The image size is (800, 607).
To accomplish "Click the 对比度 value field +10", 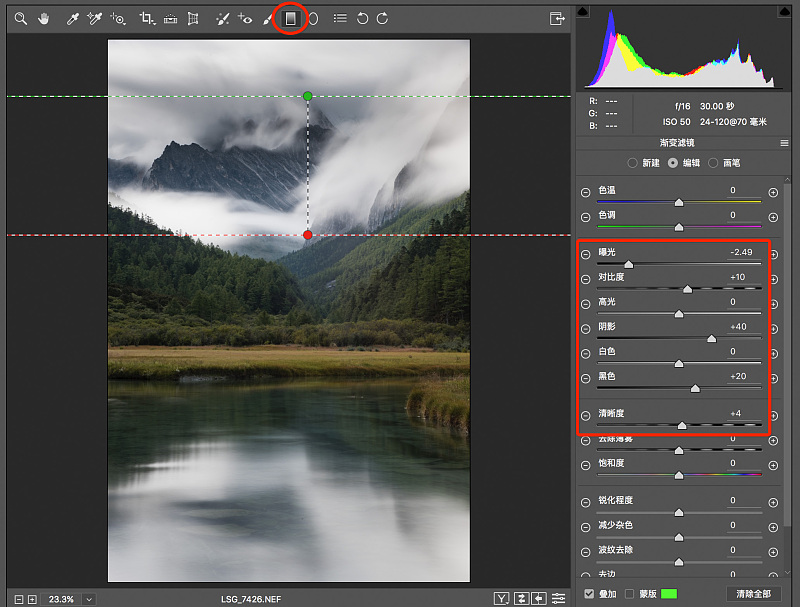I will click(738, 277).
